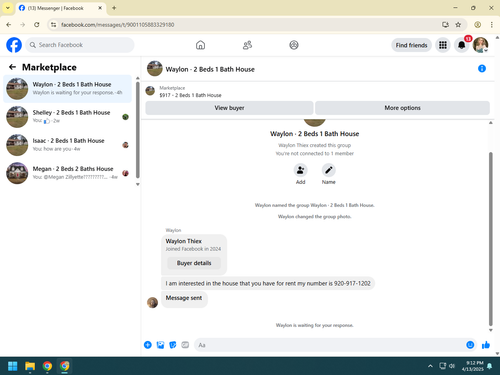This screenshot has height=375, width=500.
Task: Select the Waylon - 2 Beds 1 Bath House chat
Action: point(67,89)
